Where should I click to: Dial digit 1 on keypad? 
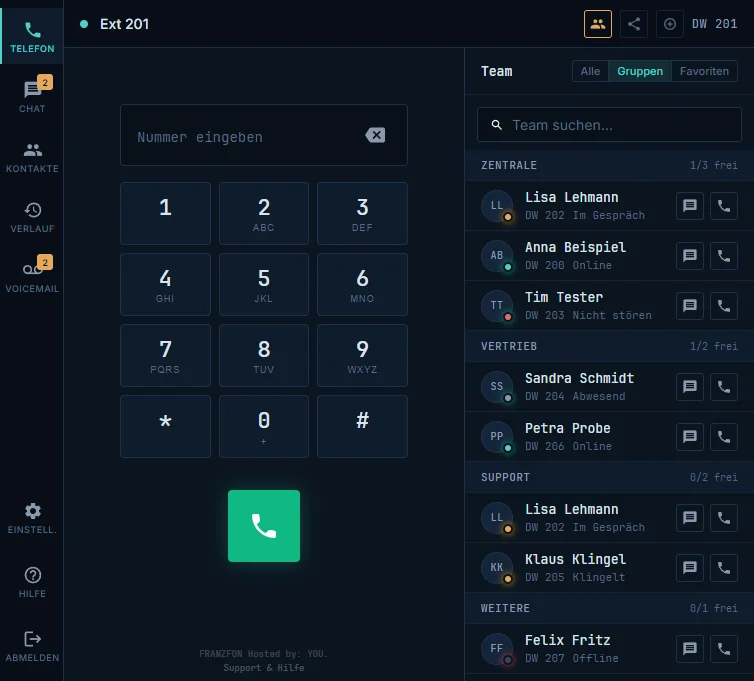click(165, 214)
